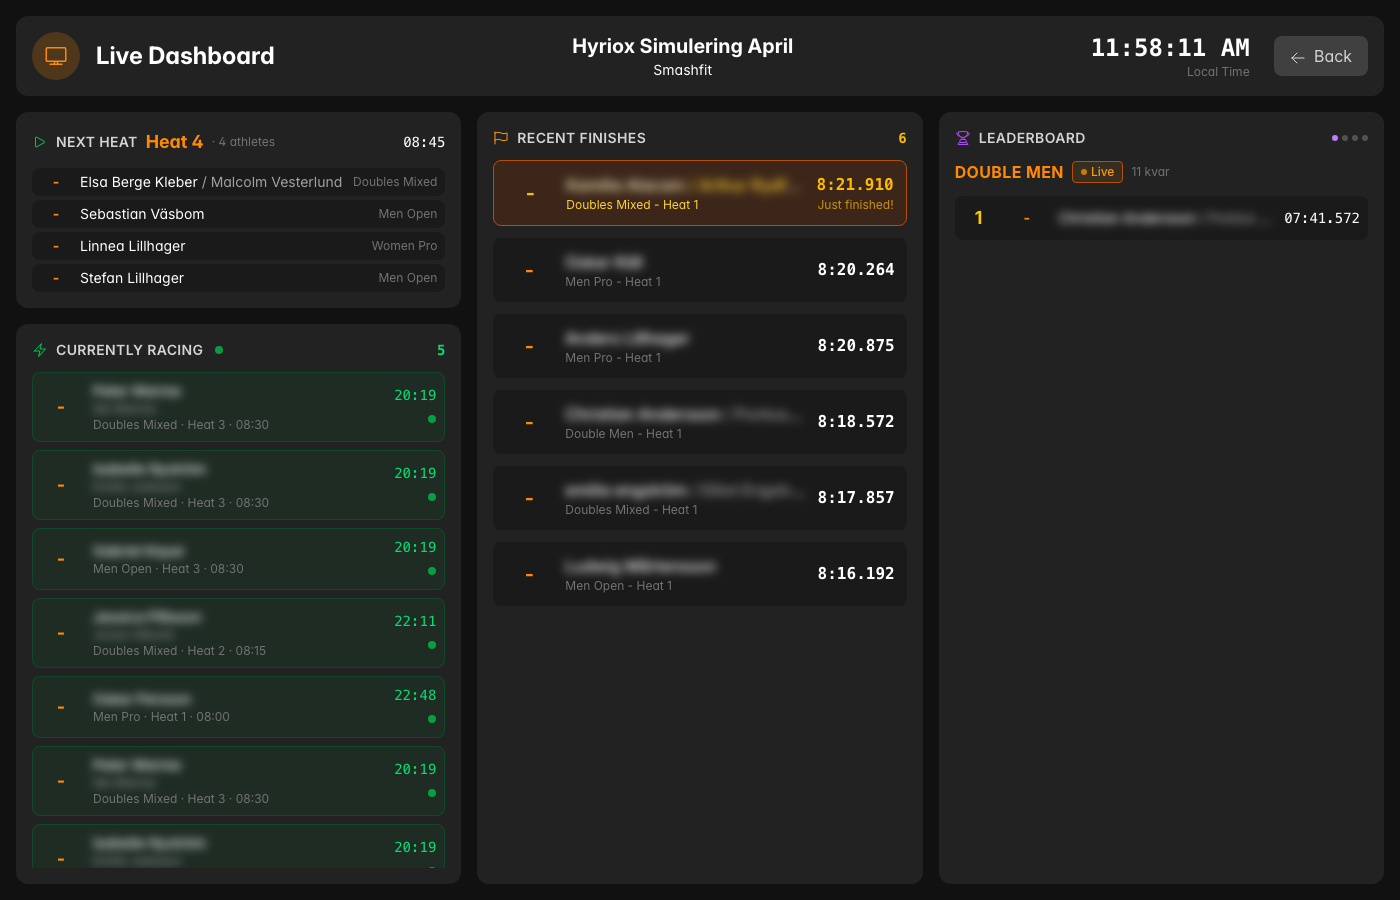Open the finish card showing 8:18.572

pyautogui.click(x=700, y=422)
